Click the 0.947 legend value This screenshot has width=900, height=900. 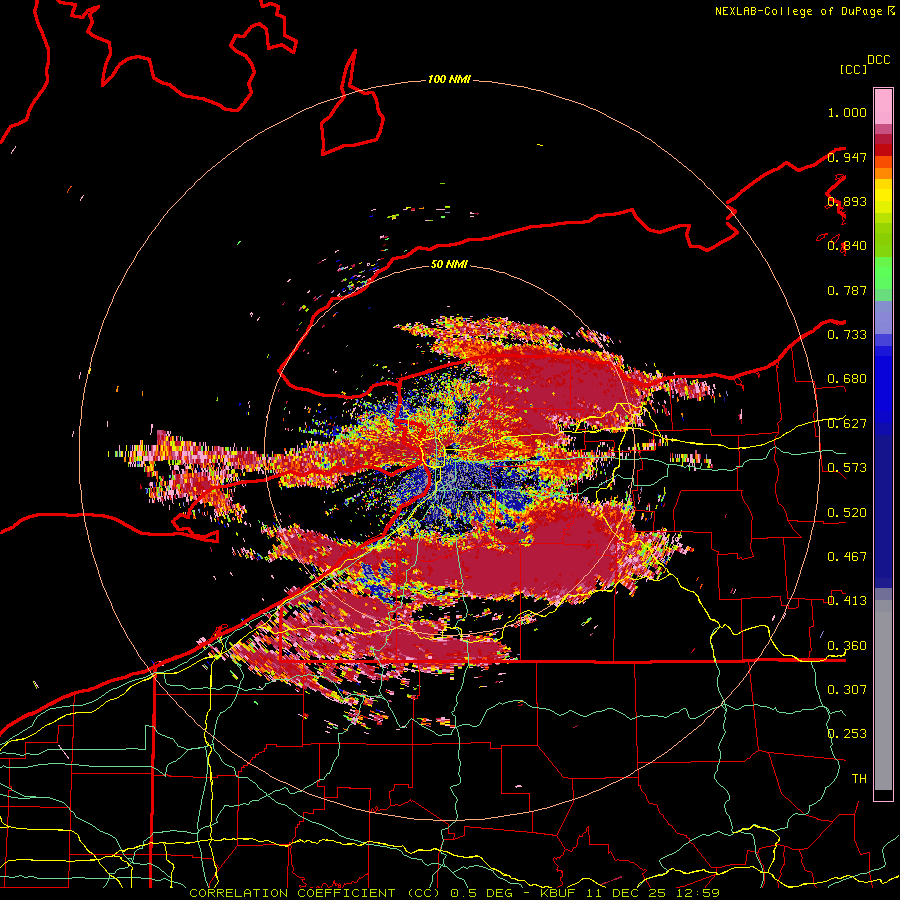[847, 157]
